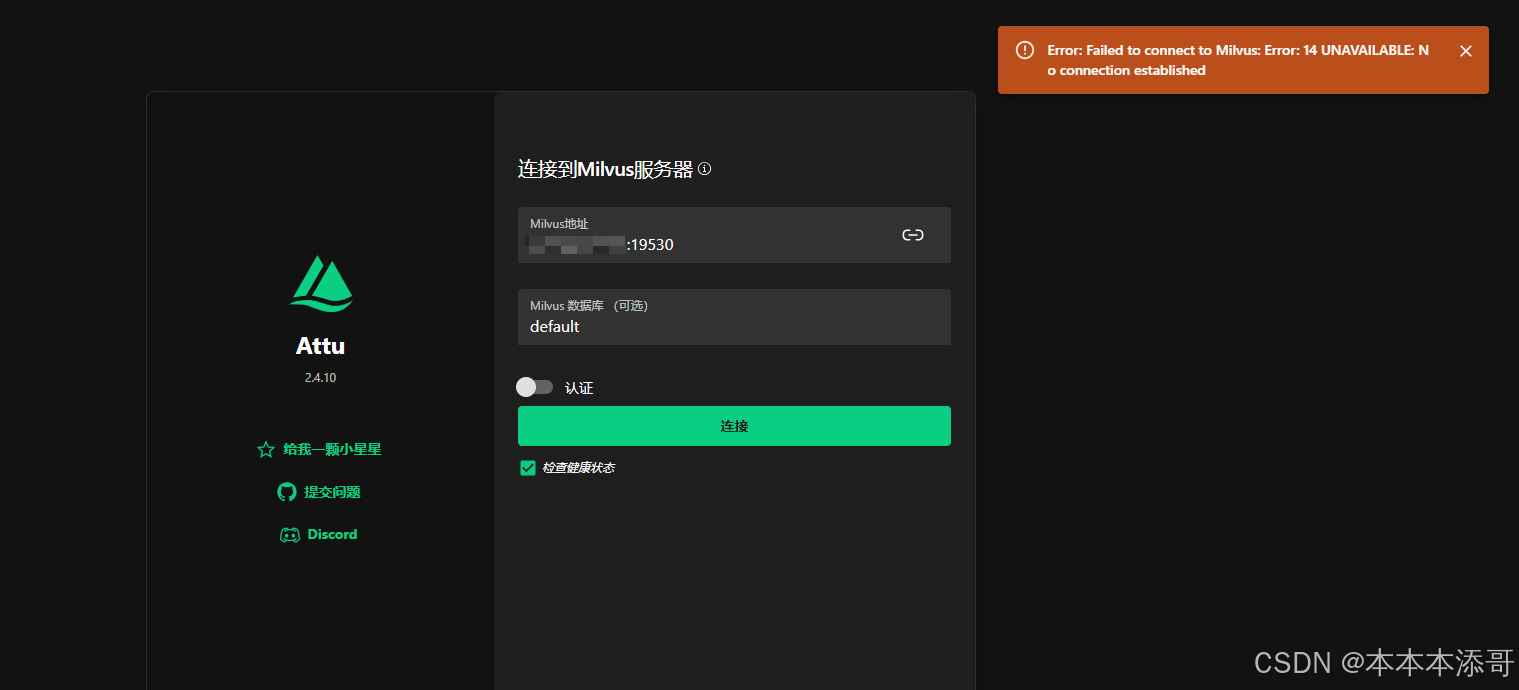This screenshot has width=1519, height=690.
Task: Click the Failed to connect error message text
Action: pos(1238,60)
